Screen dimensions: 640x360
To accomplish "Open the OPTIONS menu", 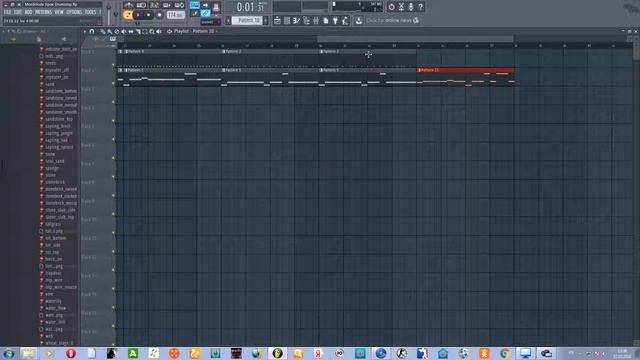I will [x=74, y=12].
